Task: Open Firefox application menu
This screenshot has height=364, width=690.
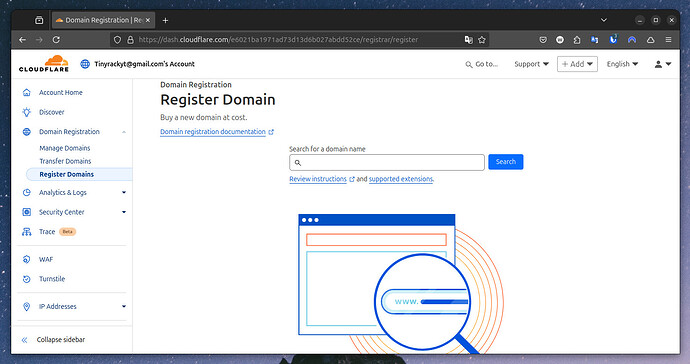Action: click(668, 40)
